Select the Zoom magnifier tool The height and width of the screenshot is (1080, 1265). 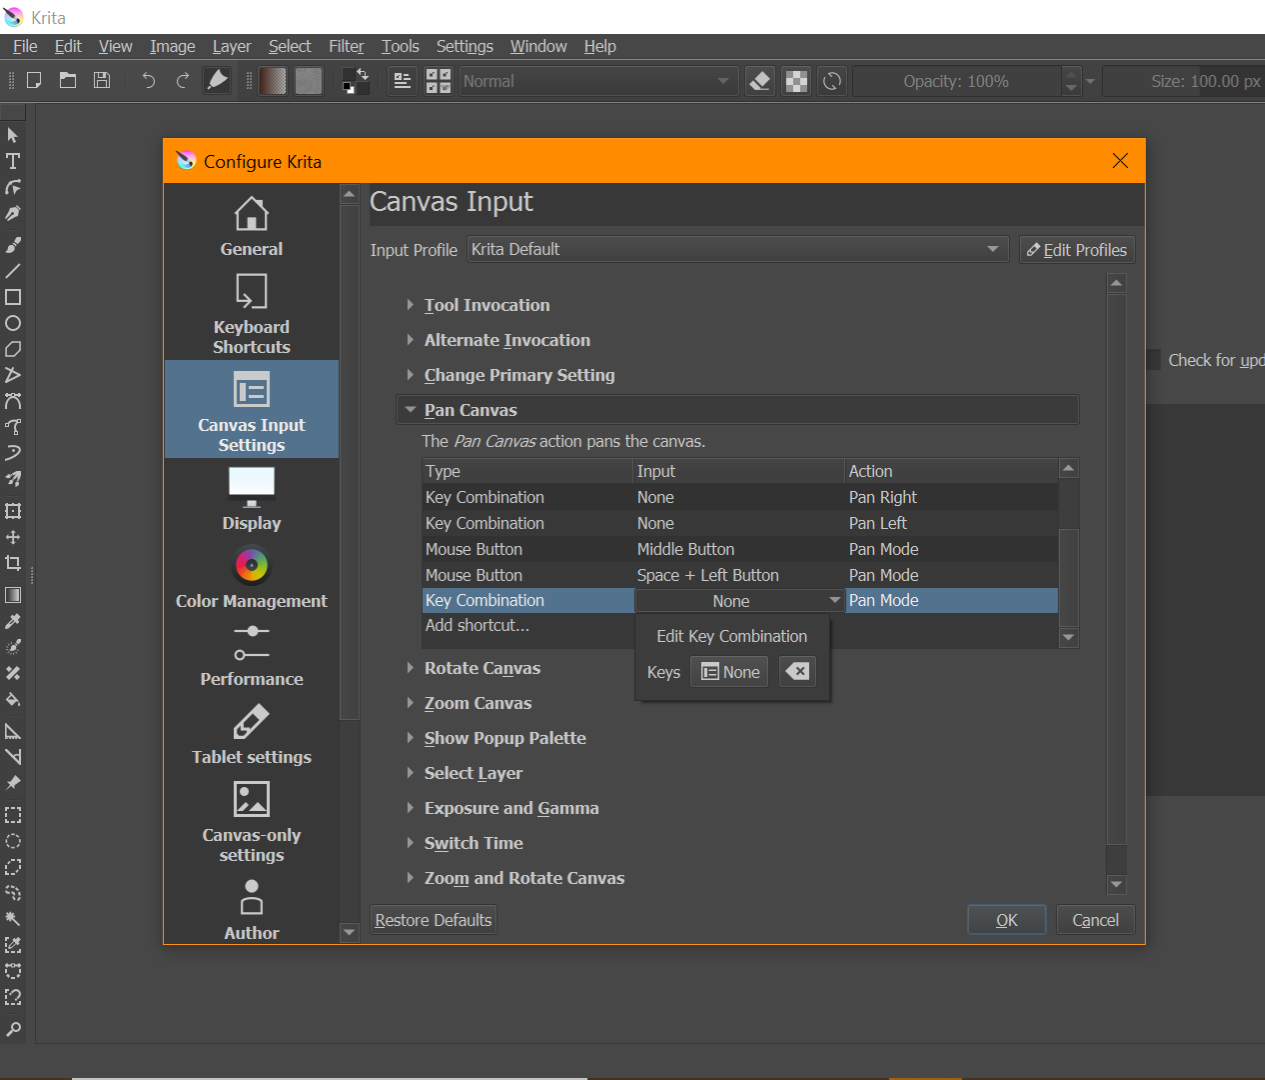[13, 1029]
